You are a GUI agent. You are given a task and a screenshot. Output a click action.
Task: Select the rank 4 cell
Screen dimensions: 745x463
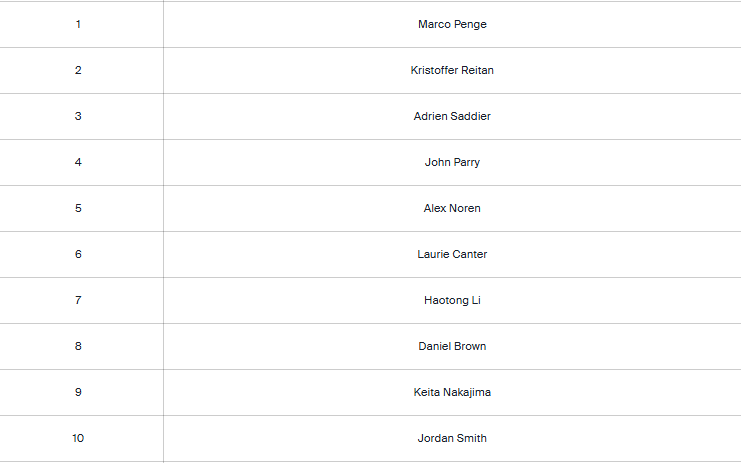pos(78,162)
